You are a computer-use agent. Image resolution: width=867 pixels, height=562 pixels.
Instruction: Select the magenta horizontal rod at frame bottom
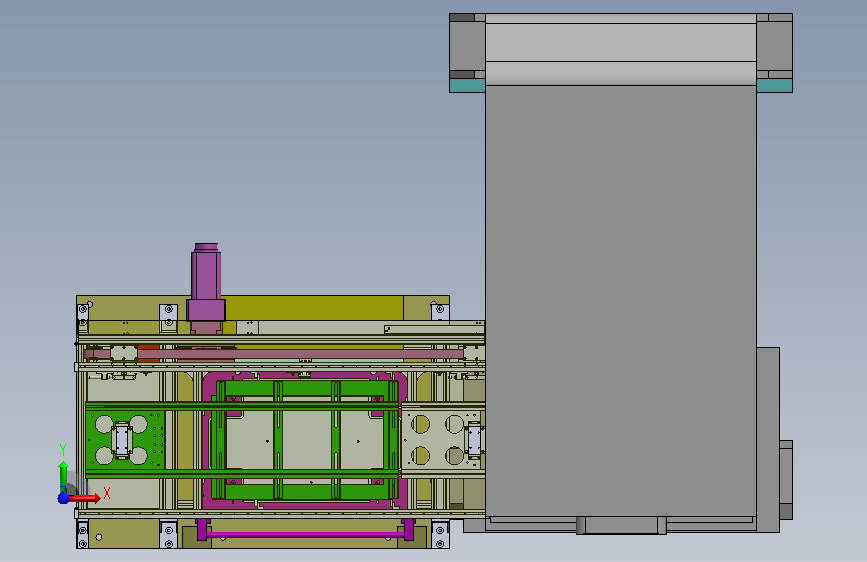coord(304,534)
